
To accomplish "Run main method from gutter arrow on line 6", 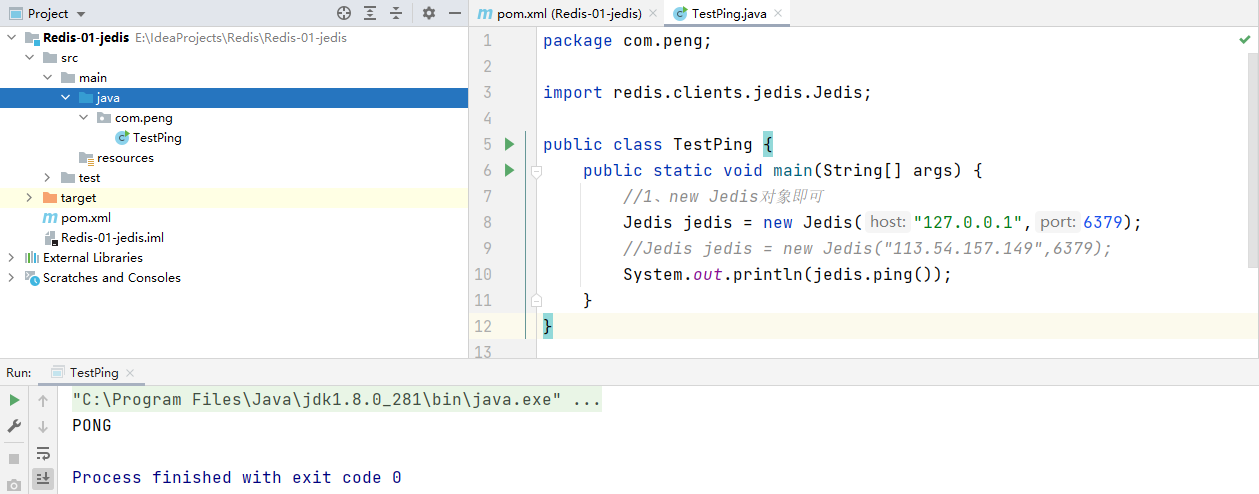I will click(509, 170).
